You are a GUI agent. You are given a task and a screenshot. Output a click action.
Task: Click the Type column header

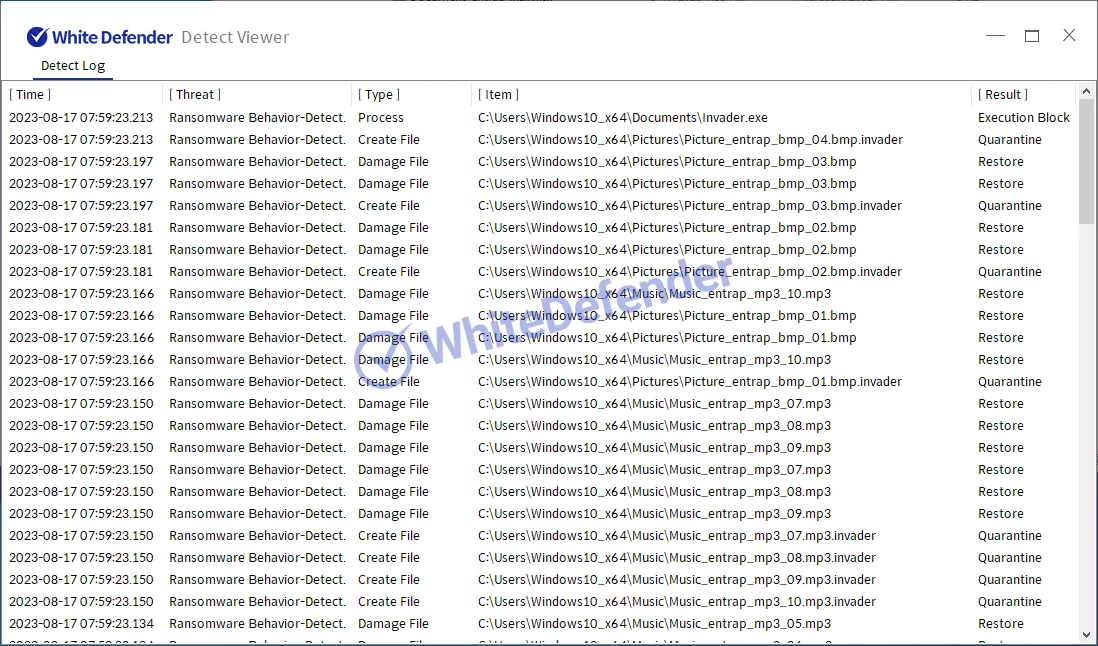[x=378, y=95]
